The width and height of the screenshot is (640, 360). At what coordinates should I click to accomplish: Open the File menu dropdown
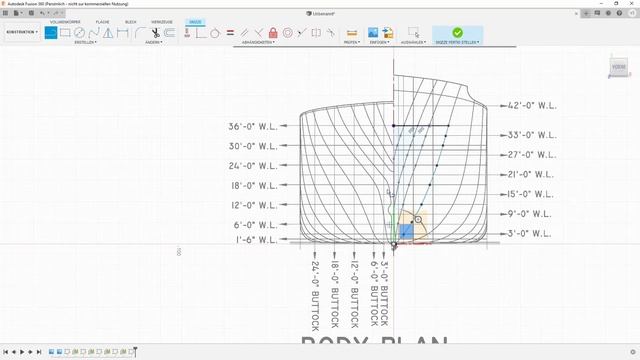coord(18,13)
